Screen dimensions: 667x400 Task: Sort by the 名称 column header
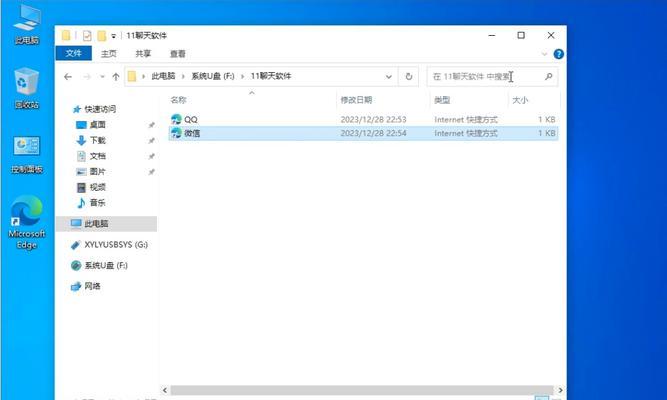[x=178, y=100]
